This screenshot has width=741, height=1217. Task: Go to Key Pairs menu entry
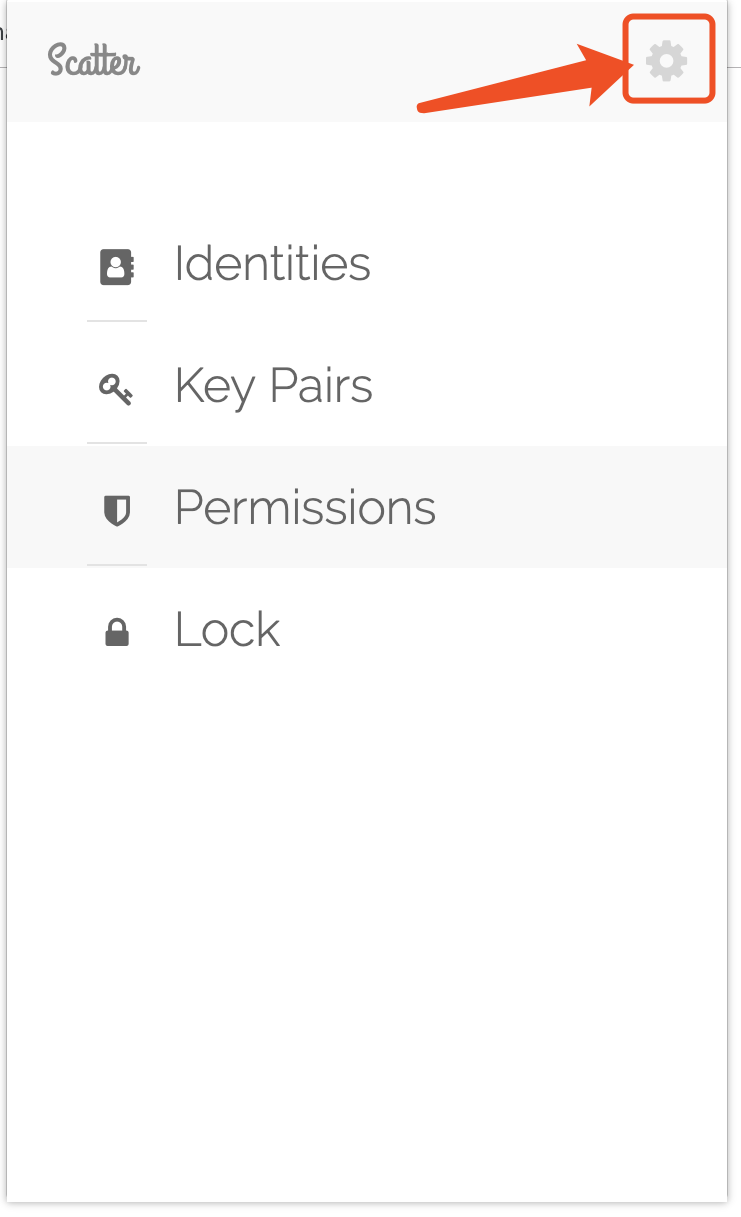tap(367, 386)
